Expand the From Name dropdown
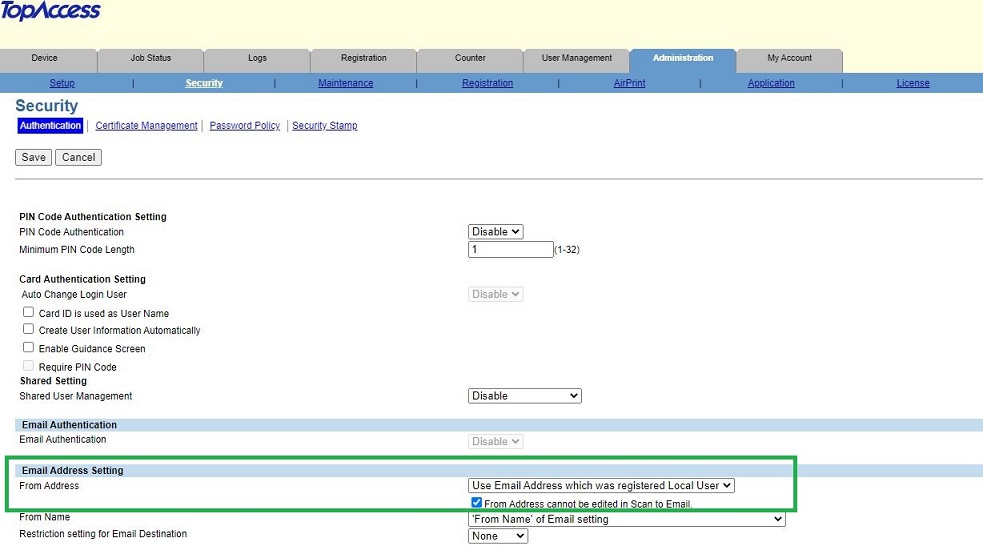The height and width of the screenshot is (558, 983). pyautogui.click(x=626, y=519)
